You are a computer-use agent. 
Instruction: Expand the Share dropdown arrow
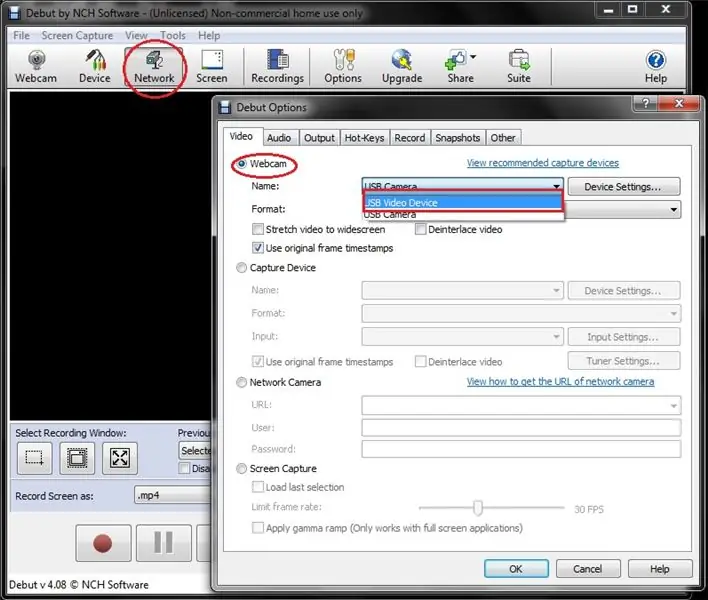coord(473,57)
